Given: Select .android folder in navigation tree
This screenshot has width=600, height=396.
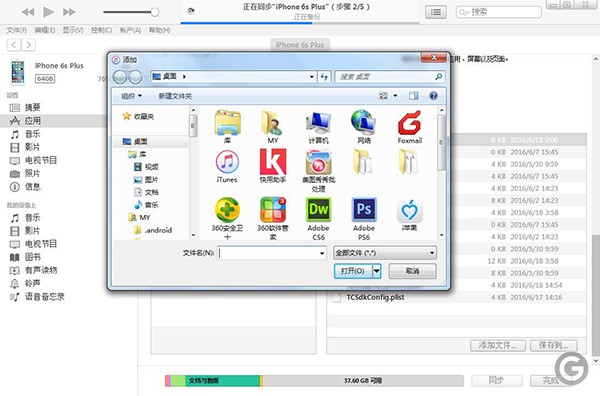Looking at the screenshot, I should pyautogui.click(x=153, y=230).
